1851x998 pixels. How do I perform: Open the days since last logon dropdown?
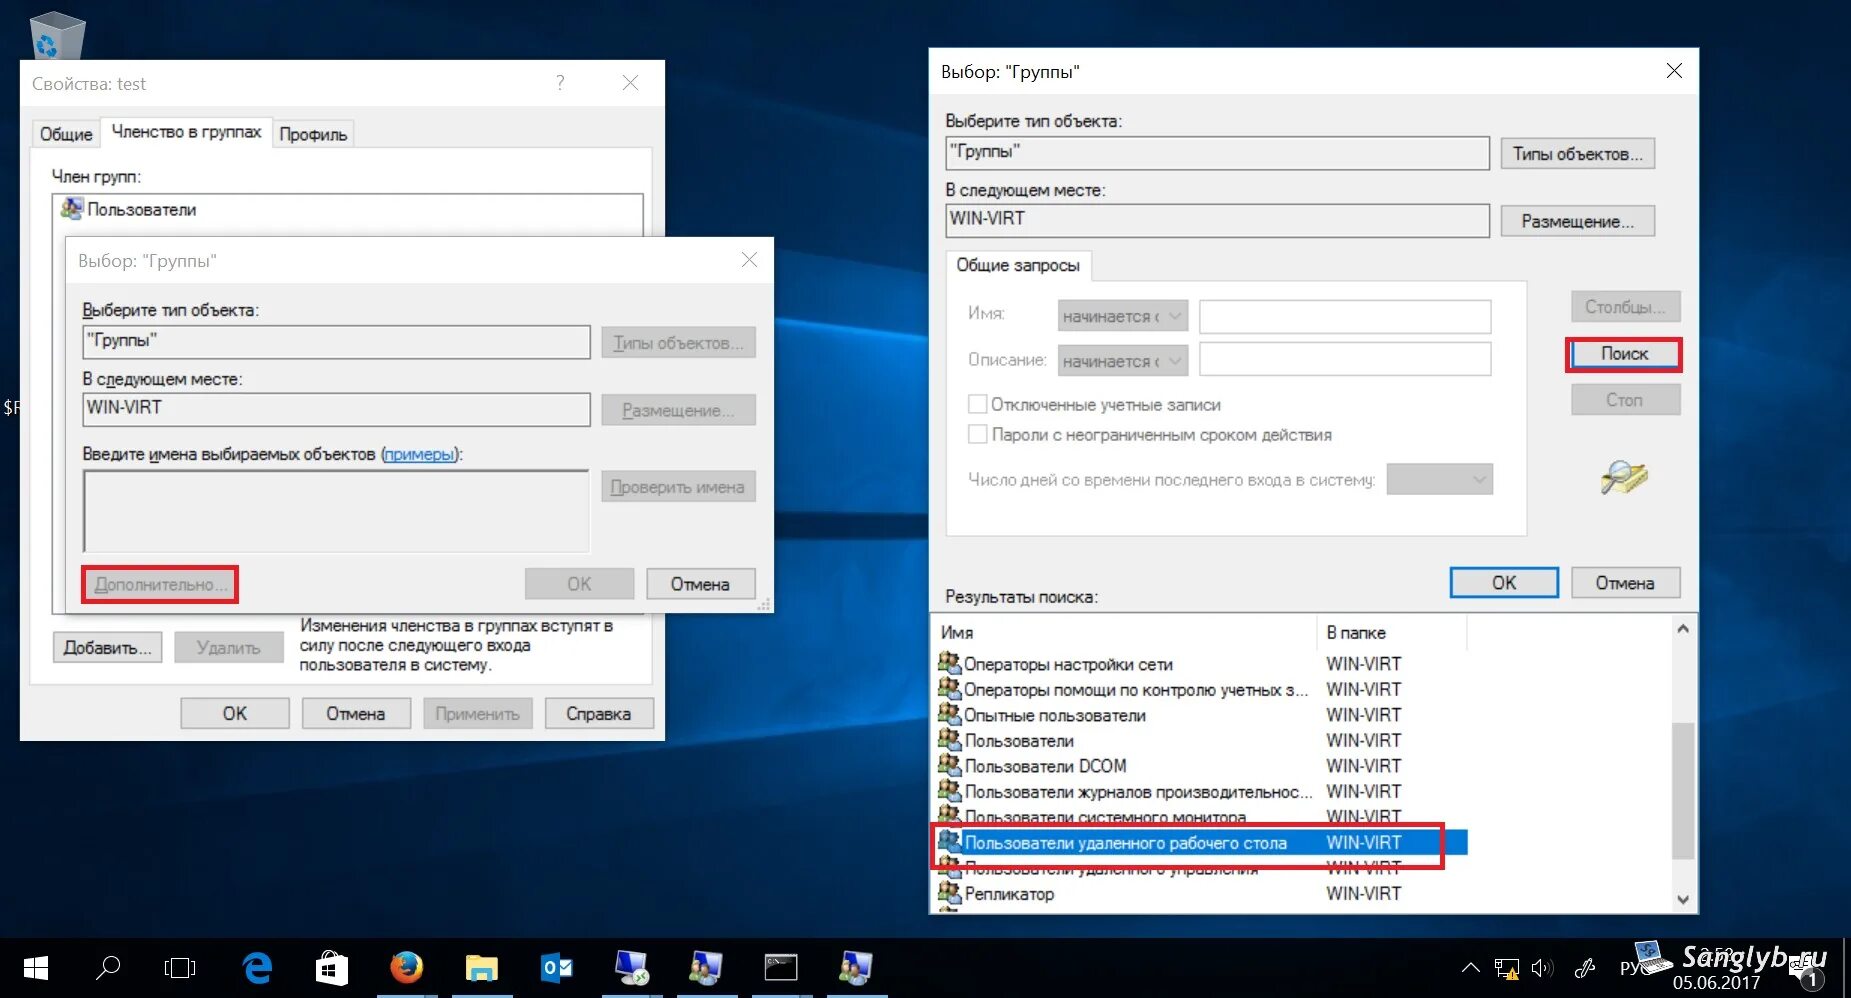click(1440, 479)
